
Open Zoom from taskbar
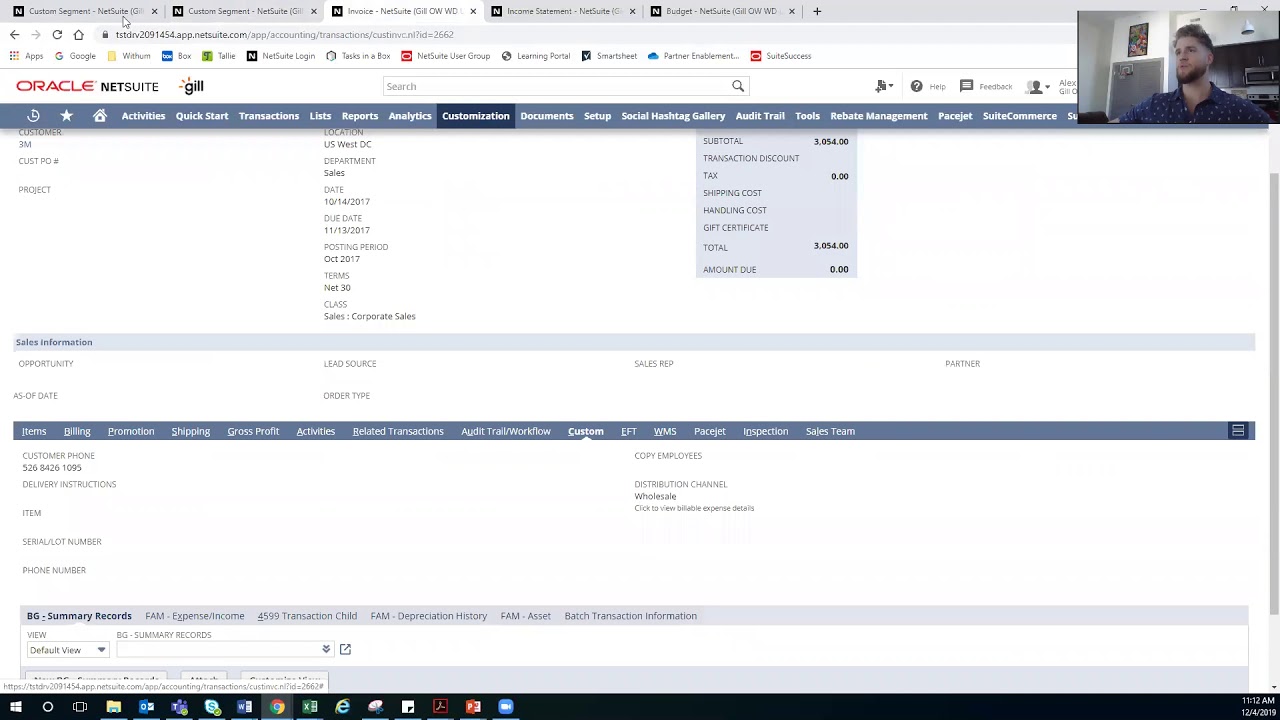(x=506, y=707)
